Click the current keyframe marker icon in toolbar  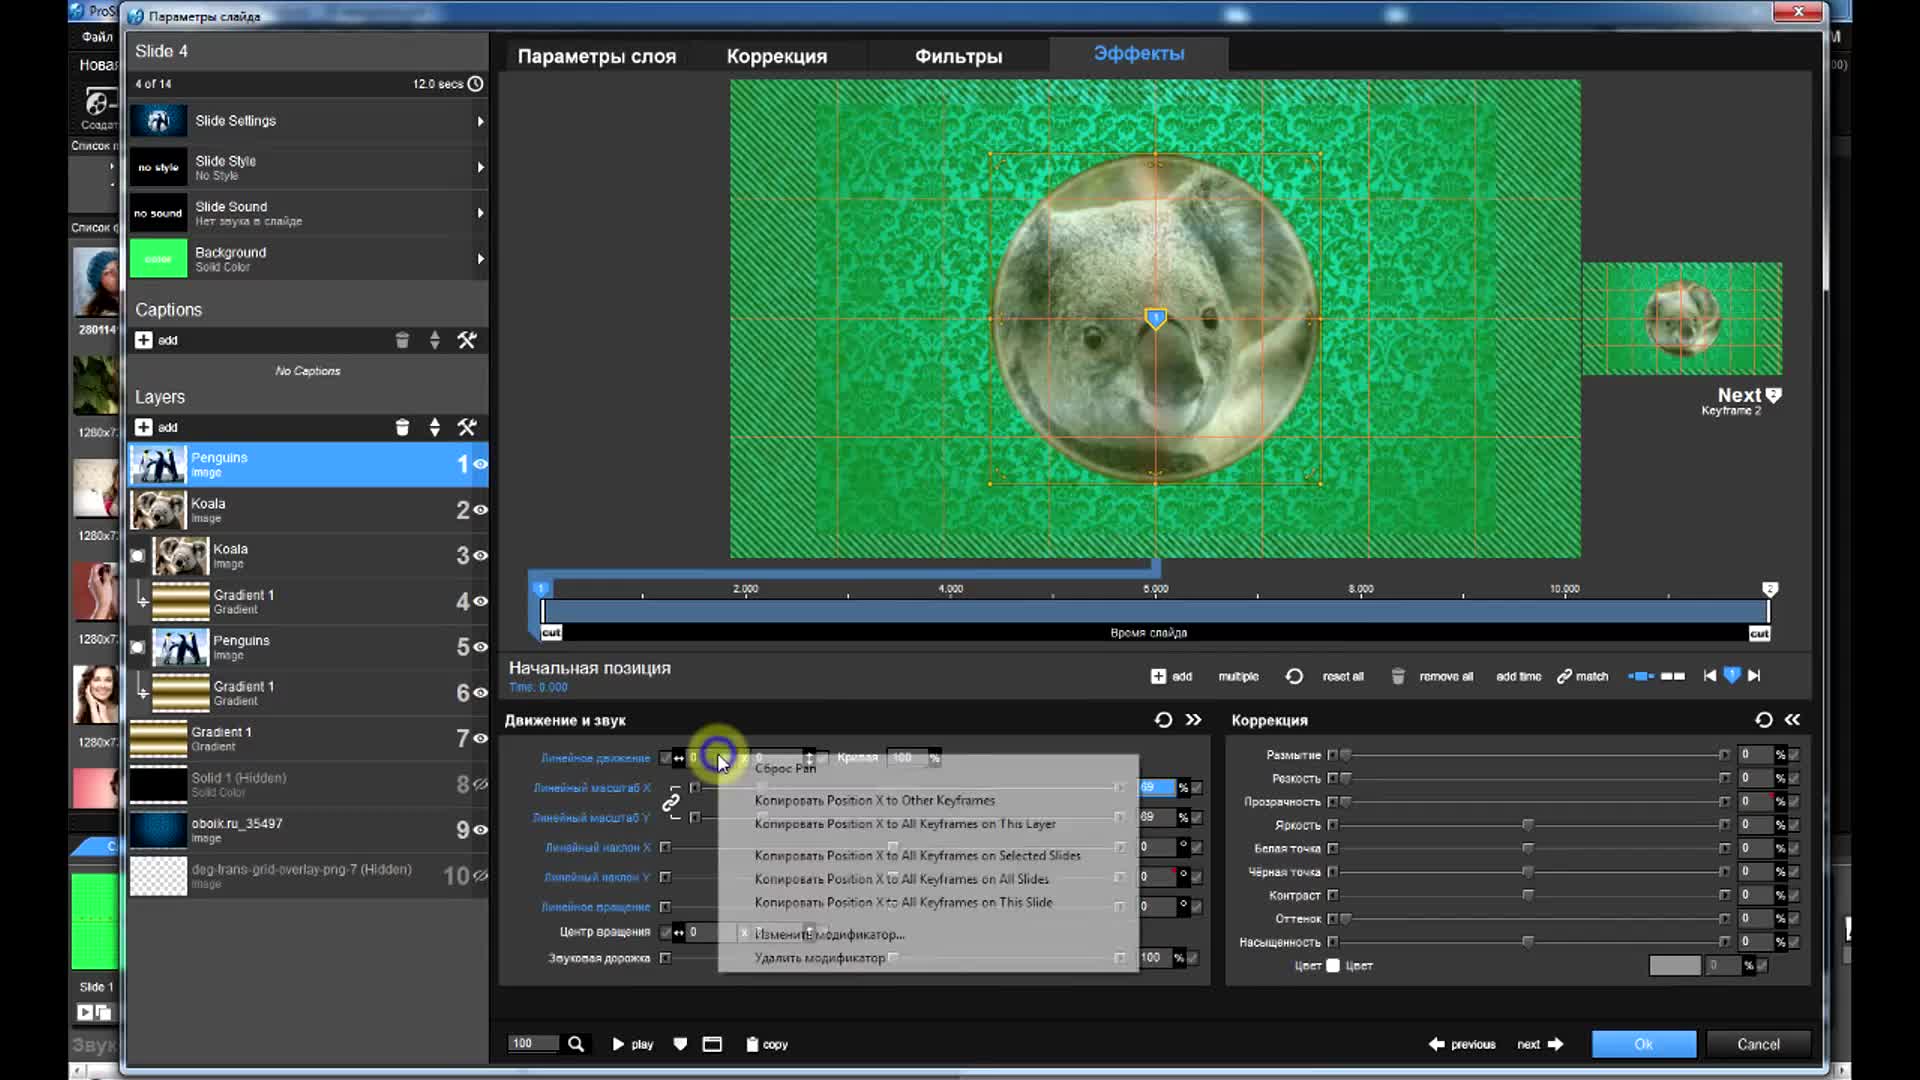coord(1732,675)
